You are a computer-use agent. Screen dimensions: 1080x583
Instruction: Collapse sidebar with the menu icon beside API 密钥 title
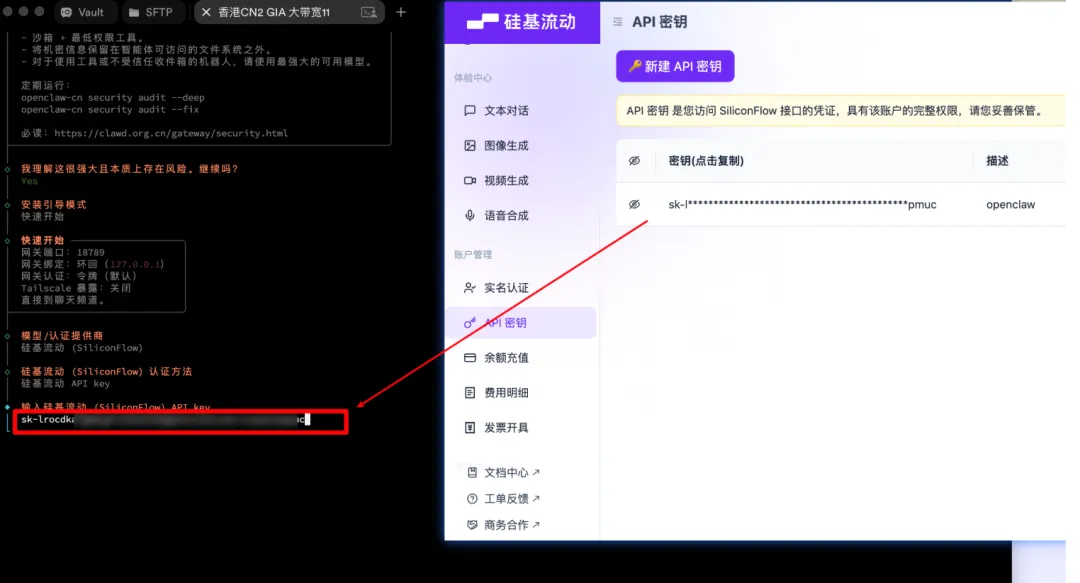coord(618,22)
